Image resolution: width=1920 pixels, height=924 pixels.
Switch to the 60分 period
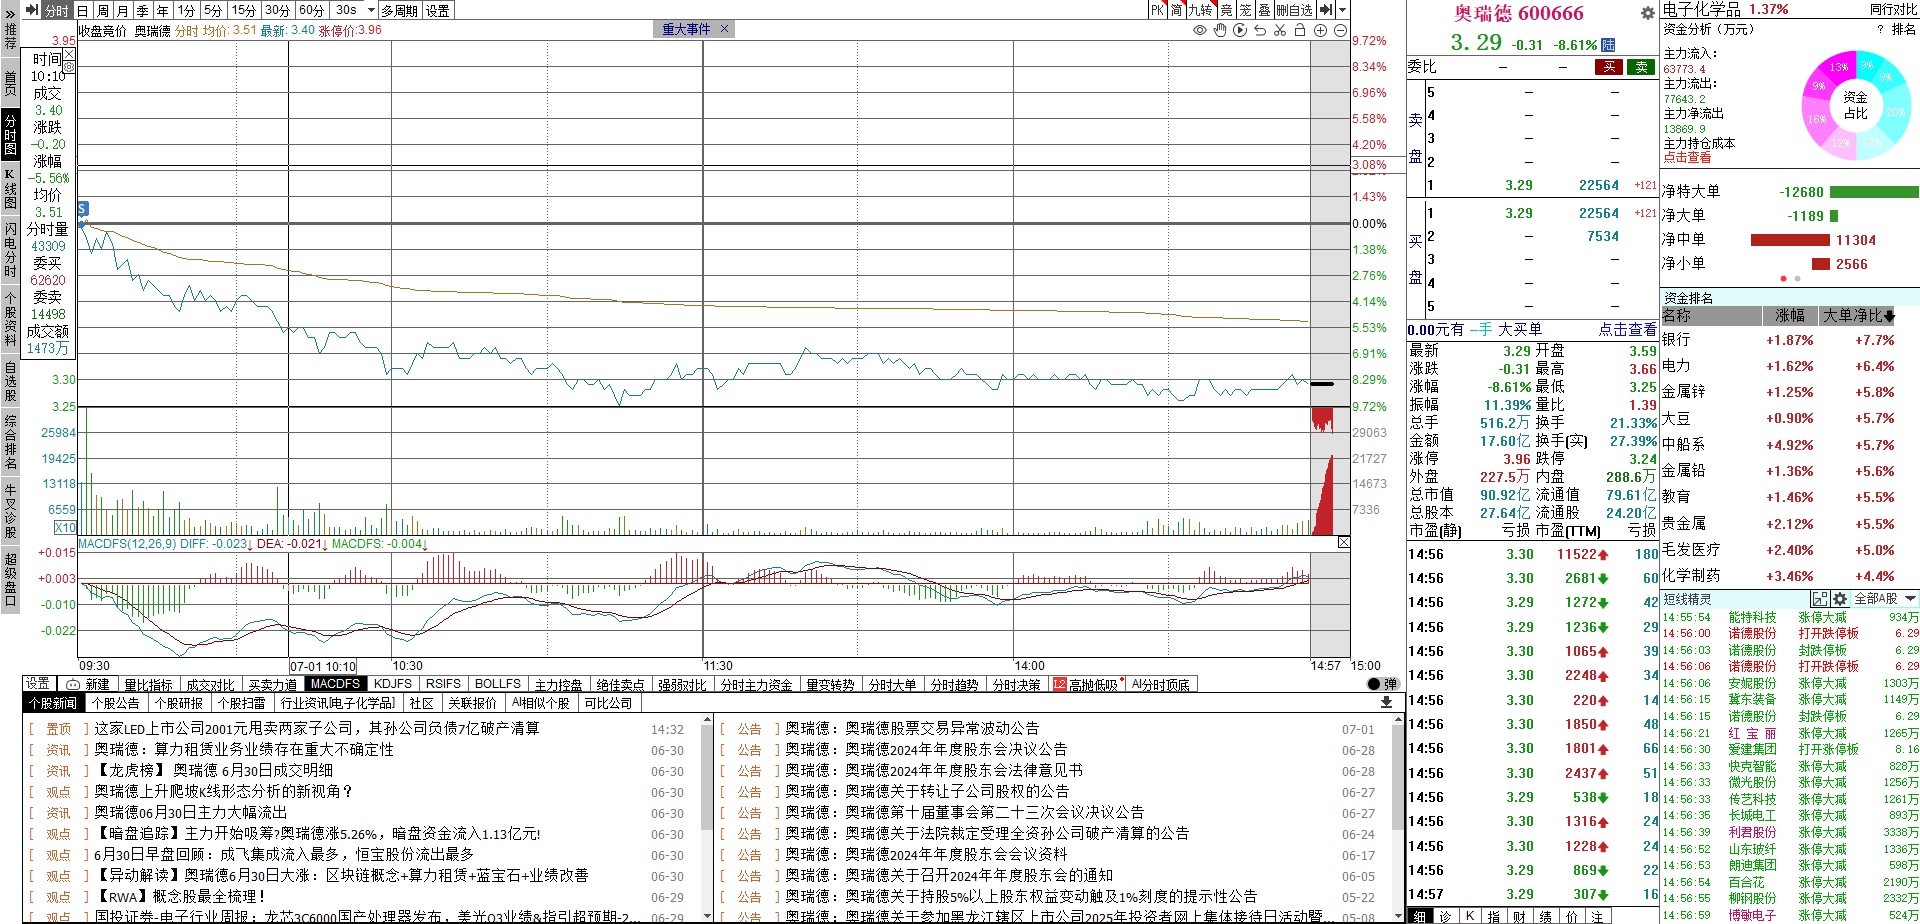click(311, 10)
